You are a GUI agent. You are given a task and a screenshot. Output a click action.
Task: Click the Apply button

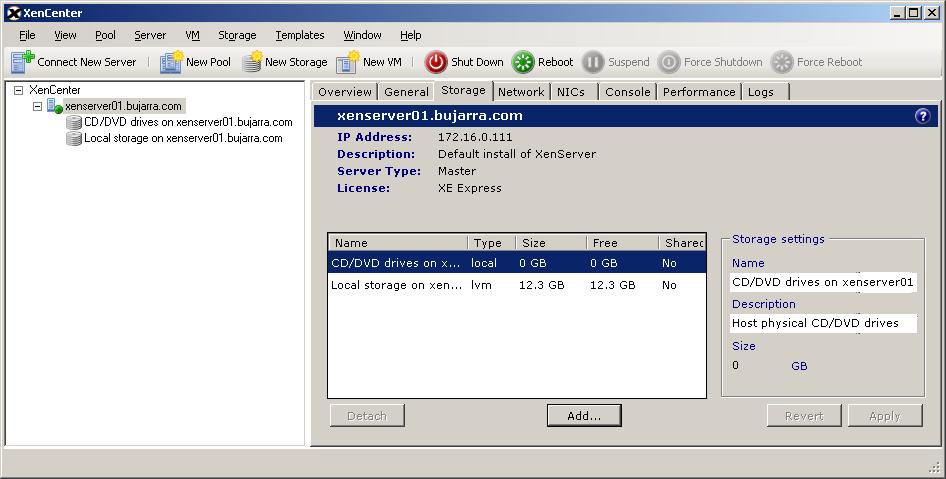pyautogui.click(x=885, y=416)
